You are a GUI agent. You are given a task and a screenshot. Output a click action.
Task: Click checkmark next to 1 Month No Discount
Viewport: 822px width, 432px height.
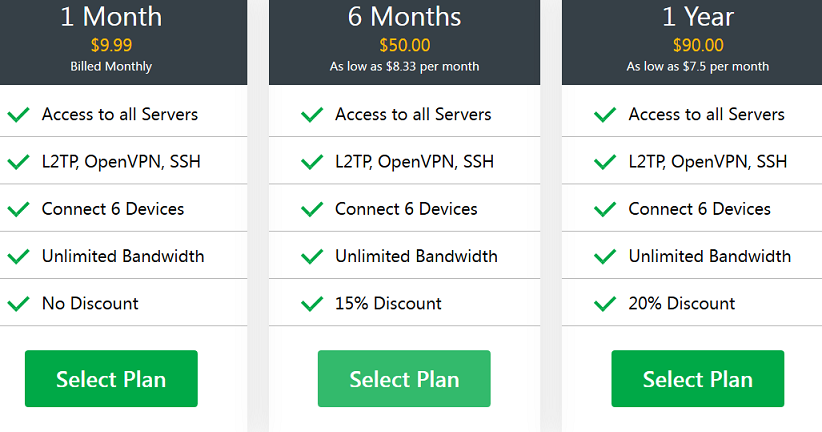pyautogui.click(x=18, y=304)
